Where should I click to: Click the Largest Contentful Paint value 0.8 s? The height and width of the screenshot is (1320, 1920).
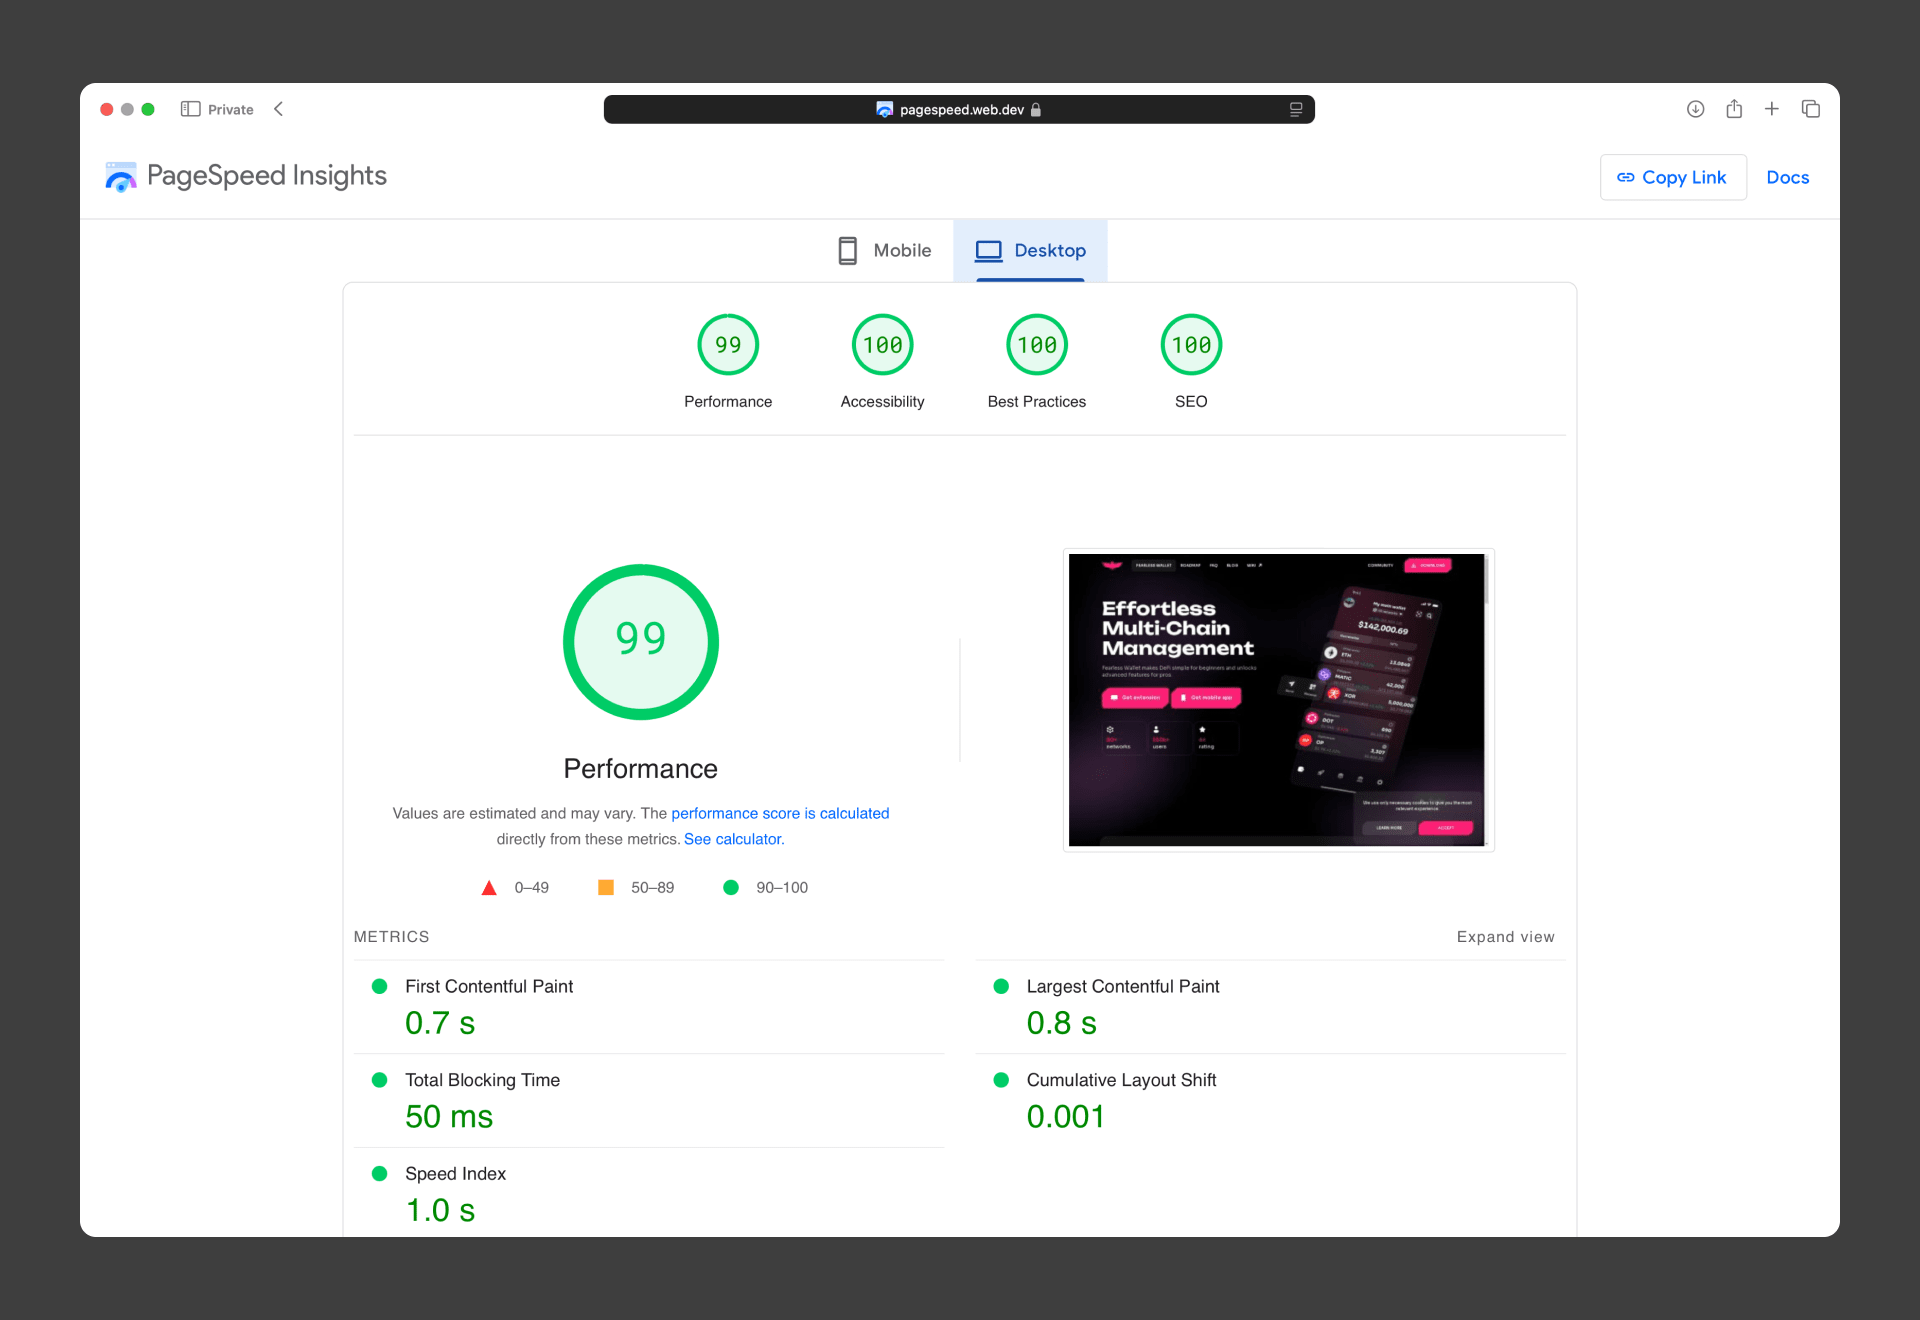(x=1062, y=1023)
